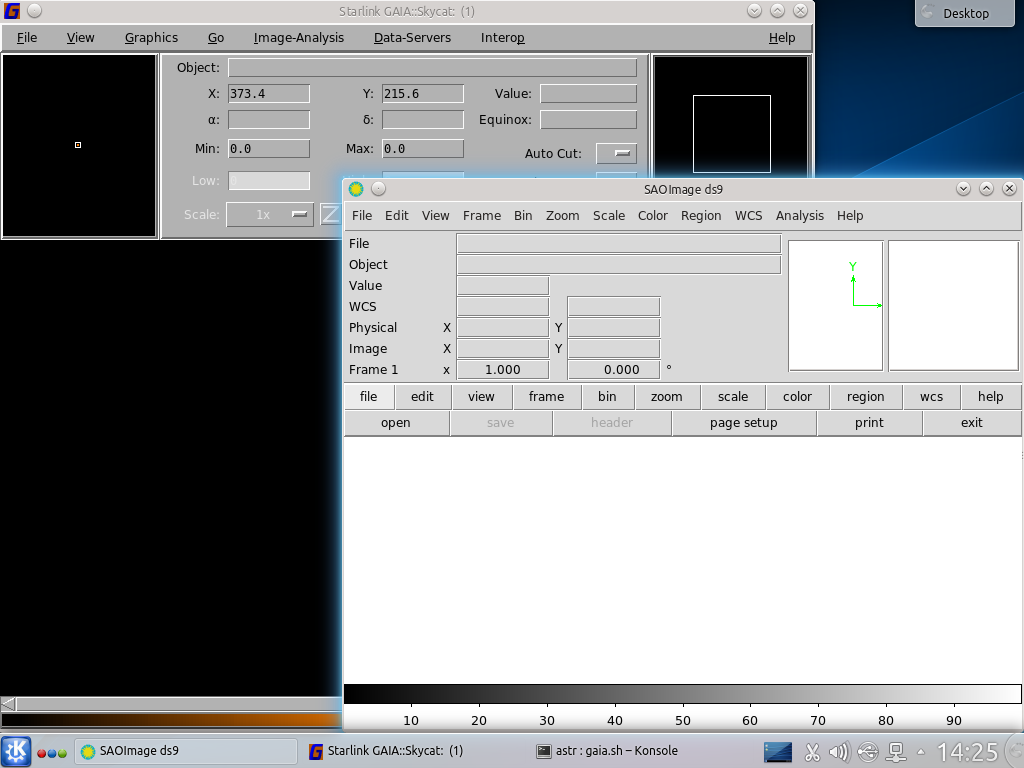Click ds9 'exit' button
The height and width of the screenshot is (768, 1024).
[x=972, y=423]
